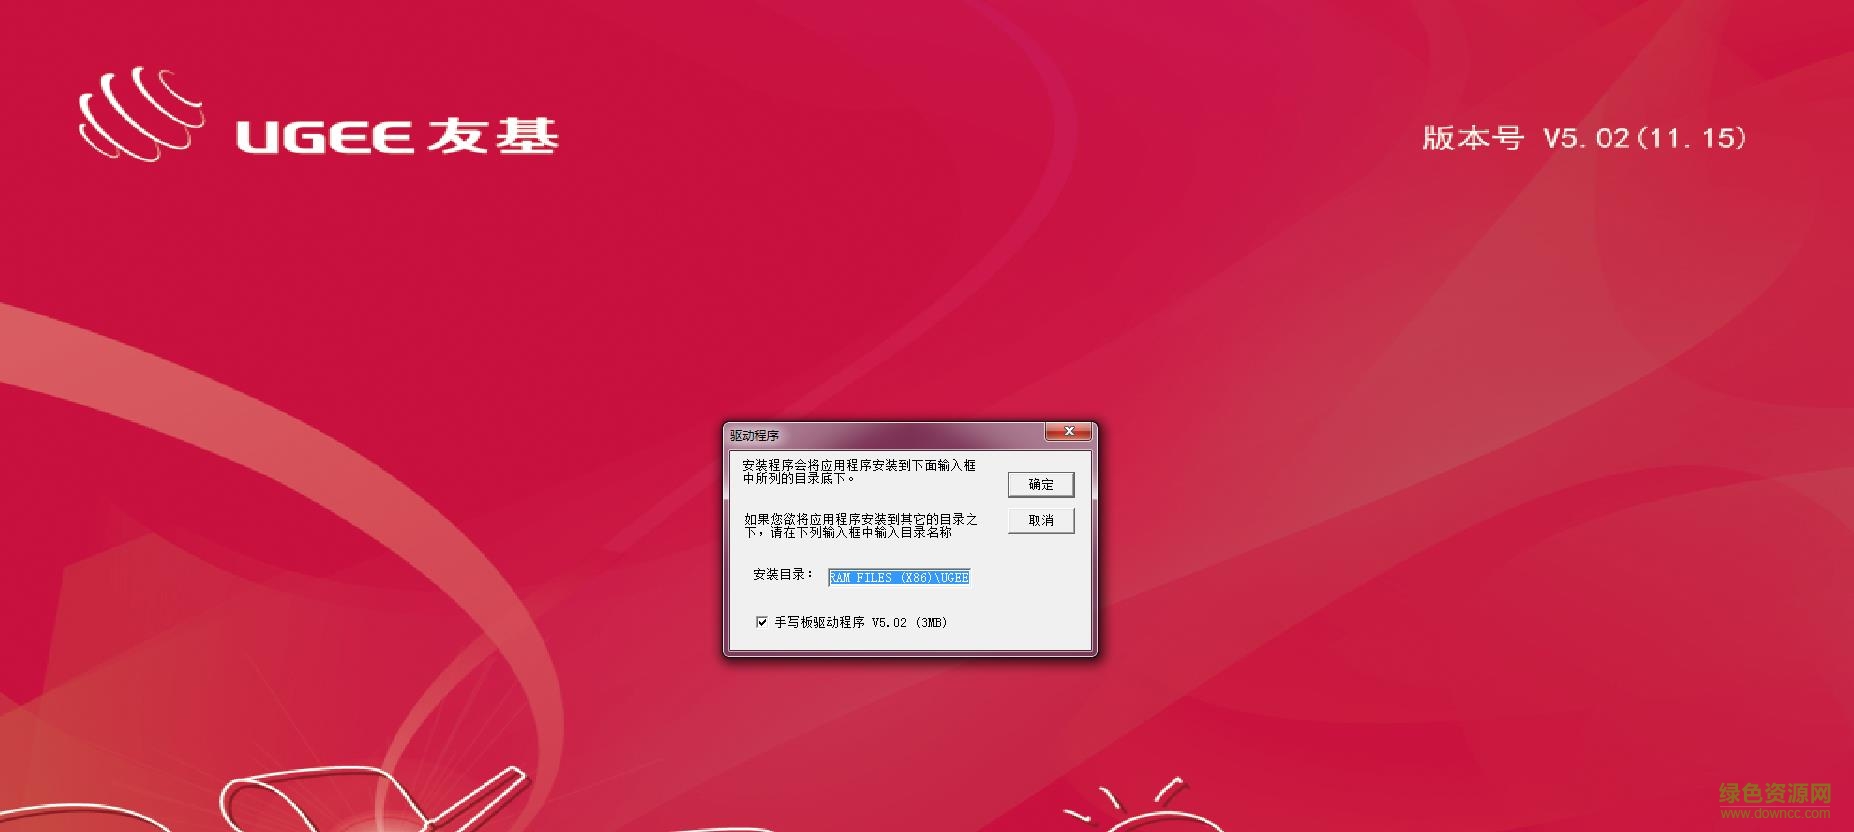Image resolution: width=1854 pixels, height=832 pixels.
Task: Click inside the 安装目录 path input field
Action: pos(898,578)
